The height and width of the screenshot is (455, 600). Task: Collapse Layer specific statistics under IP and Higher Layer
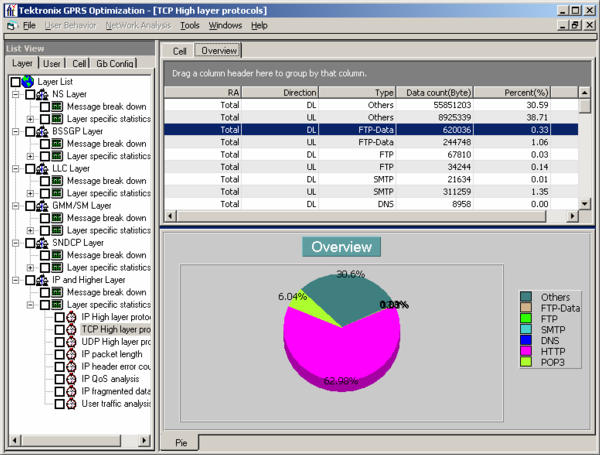tap(30, 305)
